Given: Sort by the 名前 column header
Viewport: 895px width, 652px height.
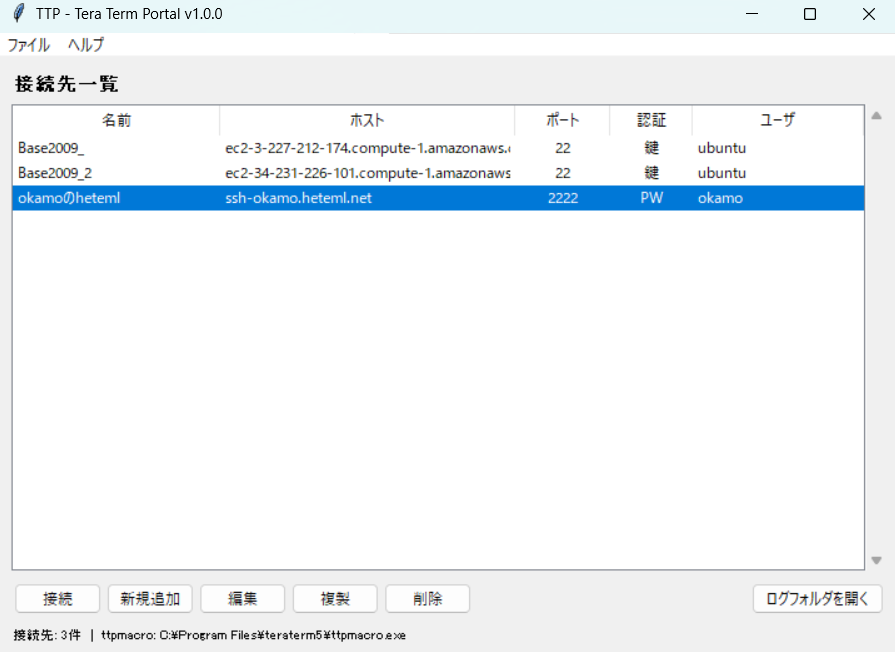Looking at the screenshot, I should point(116,120).
